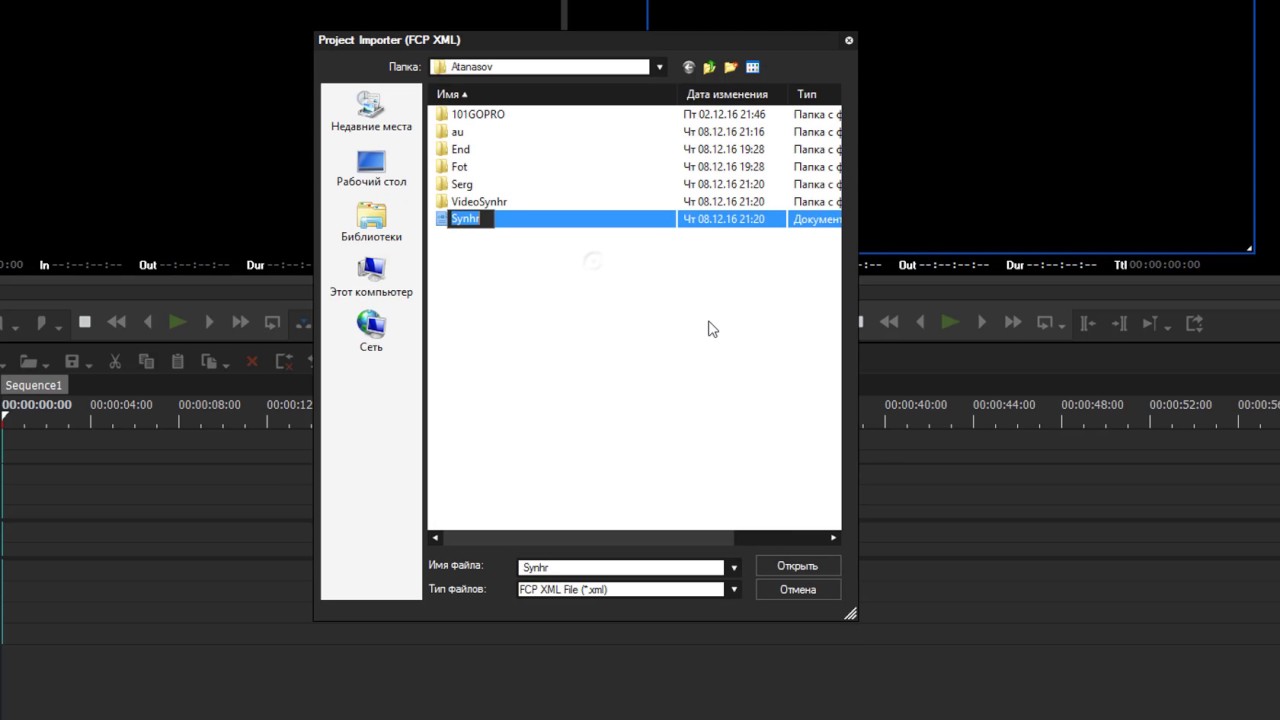
Task: Click the horizontal scrollbar right arrow
Action: [x=834, y=538]
